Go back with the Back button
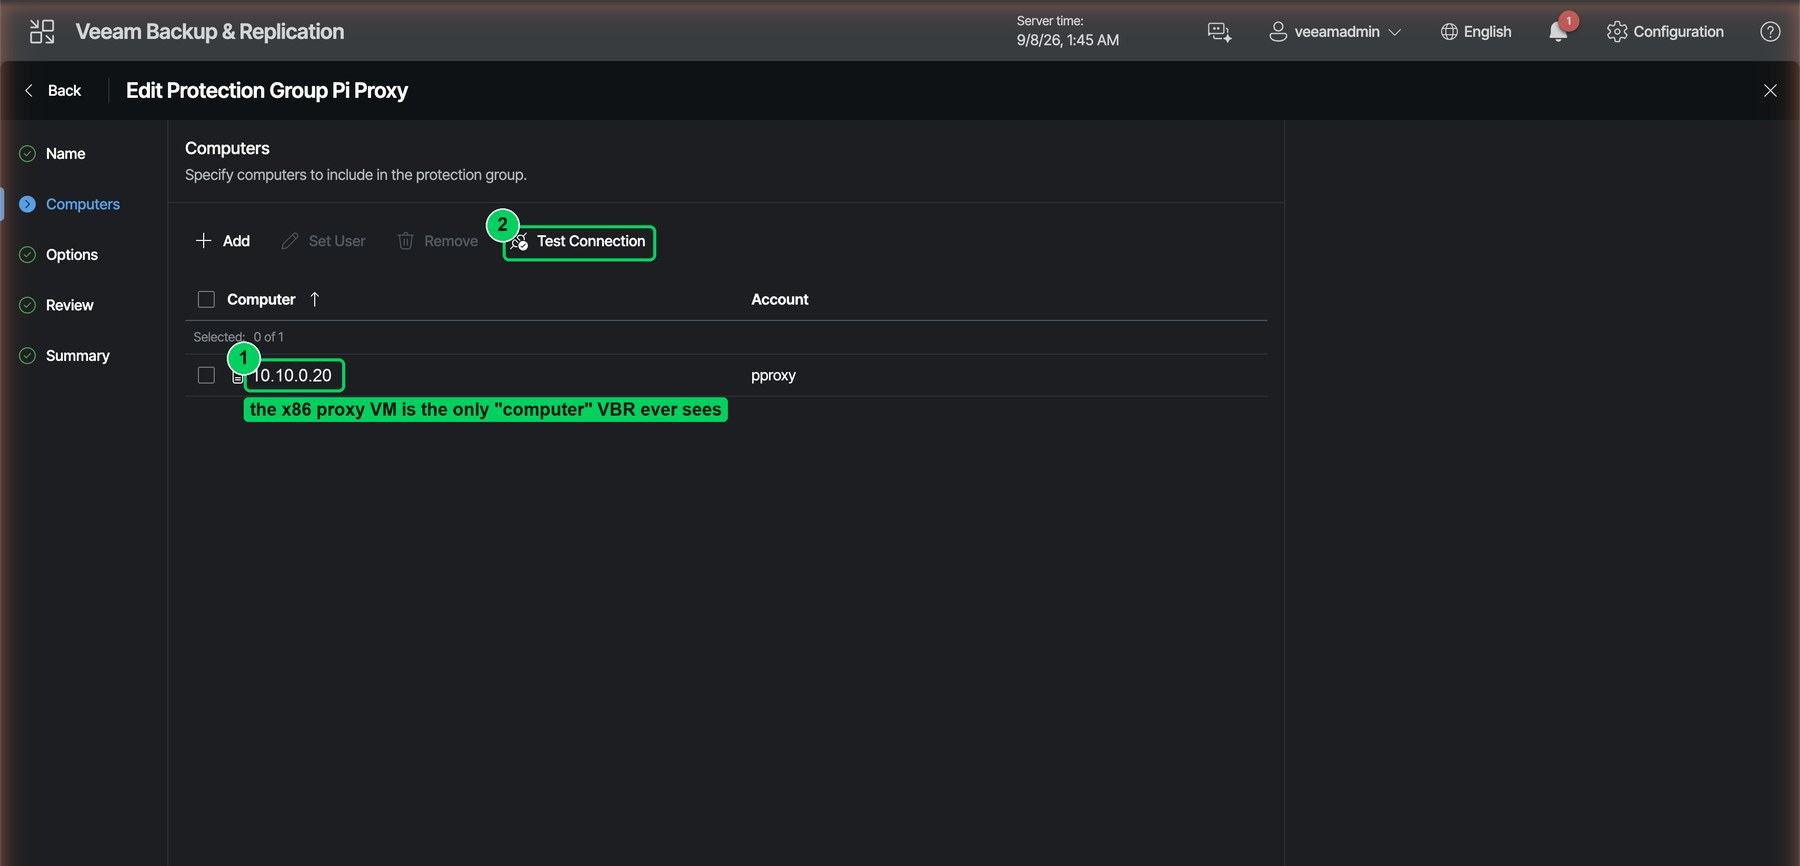1800x866 pixels. point(53,91)
